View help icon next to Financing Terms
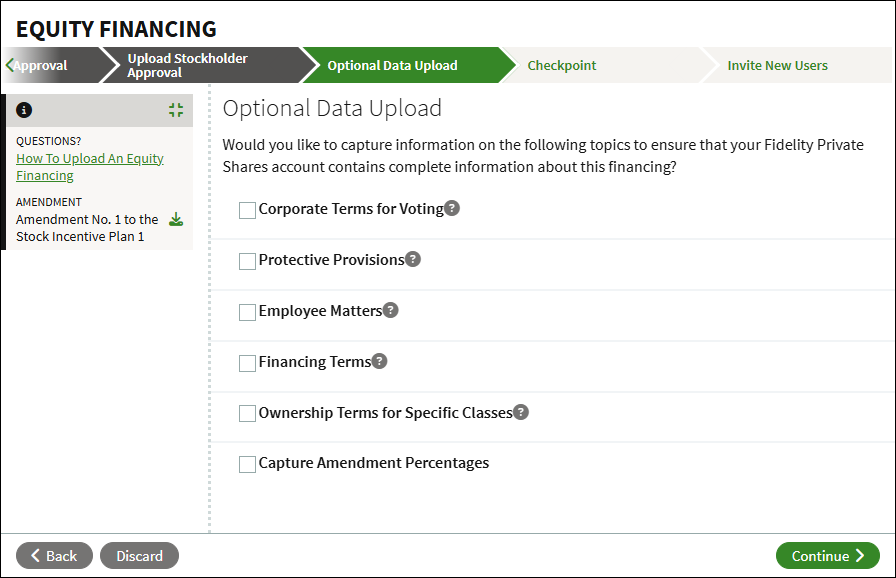Image resolution: width=896 pixels, height=578 pixels. click(379, 361)
